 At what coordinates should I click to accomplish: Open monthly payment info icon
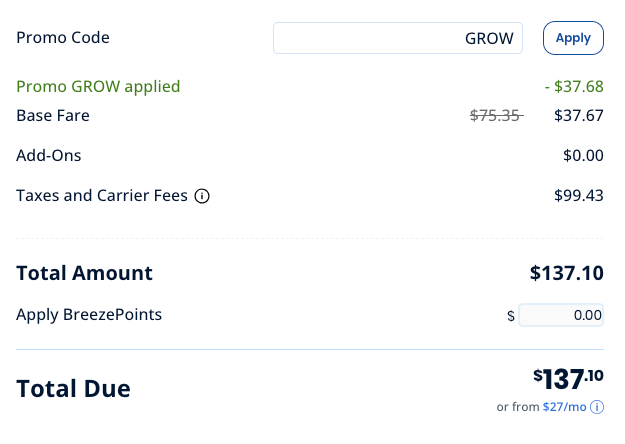point(597,407)
